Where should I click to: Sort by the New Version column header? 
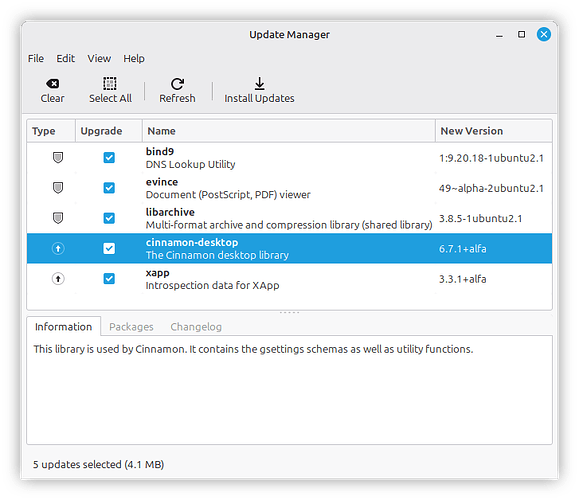point(494,131)
